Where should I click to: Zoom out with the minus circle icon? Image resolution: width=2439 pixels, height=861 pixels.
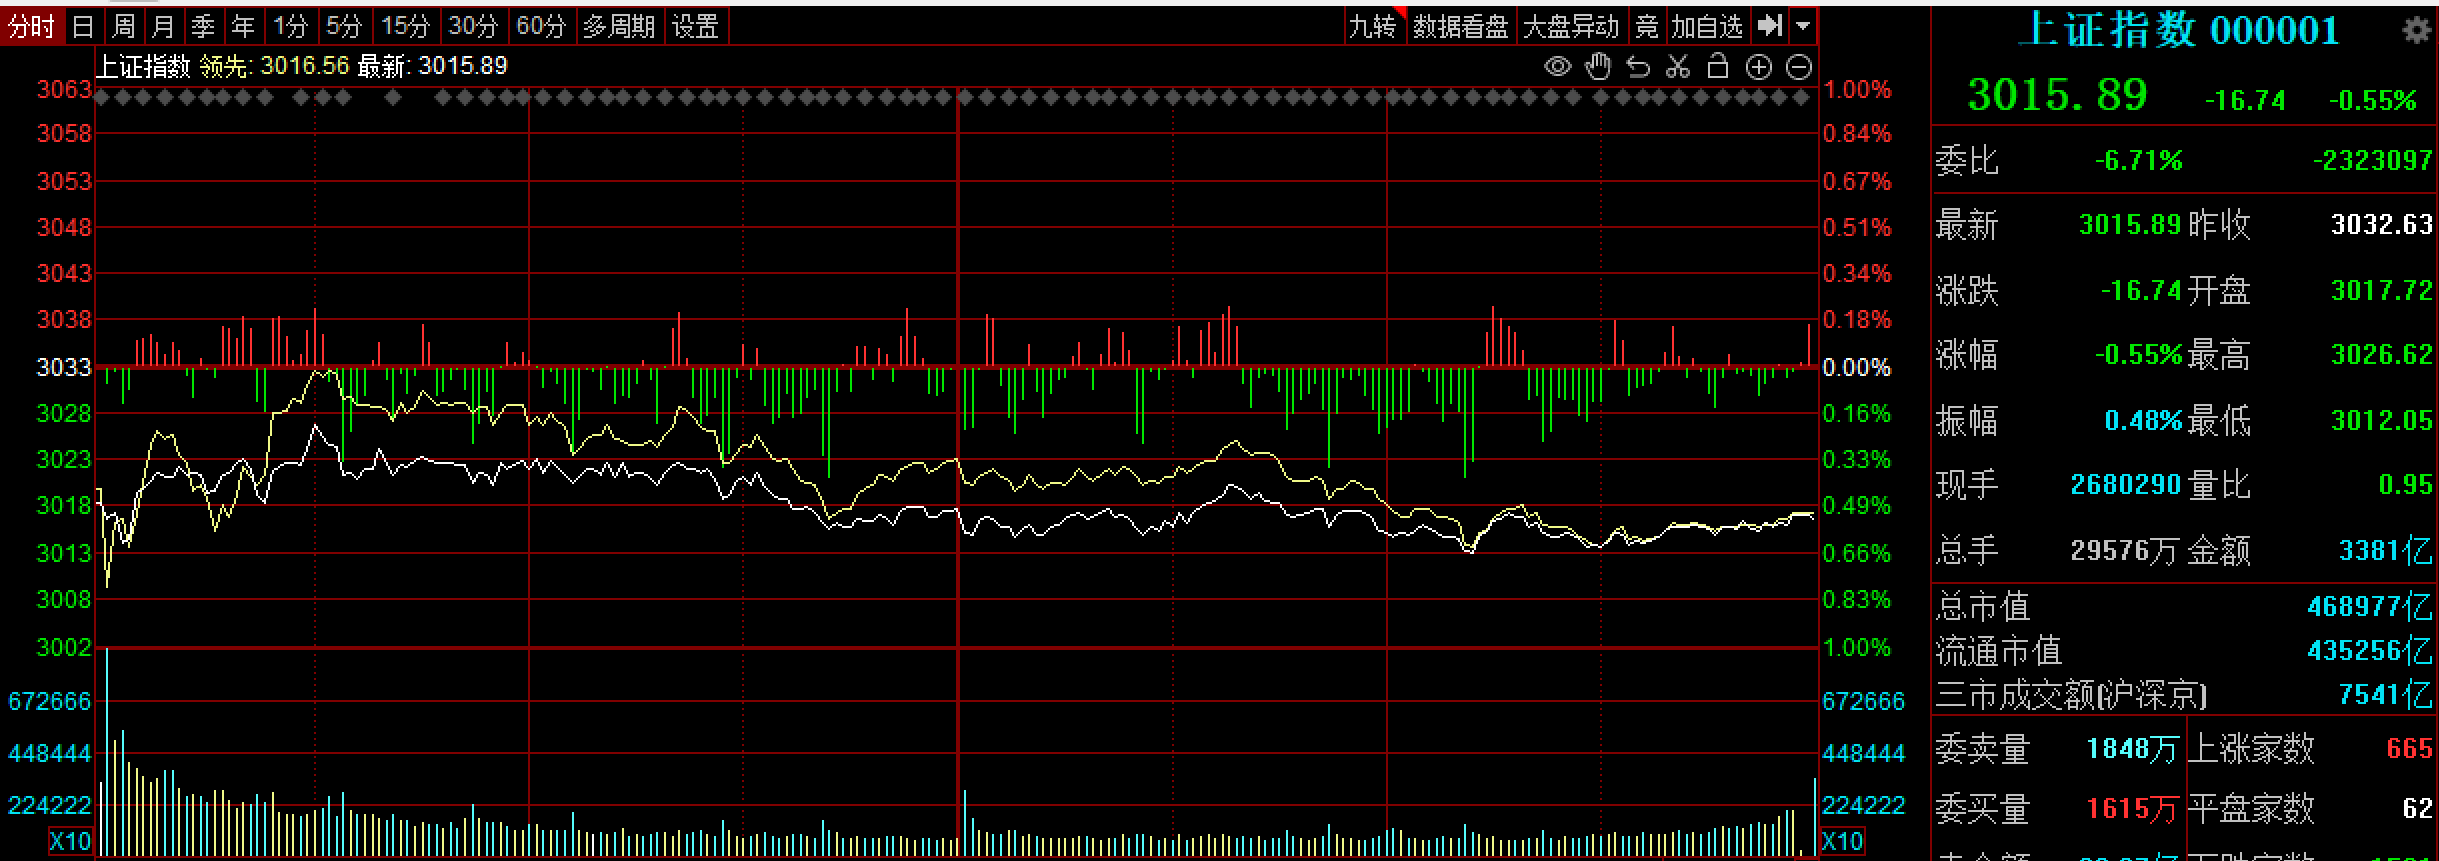pos(1799,67)
